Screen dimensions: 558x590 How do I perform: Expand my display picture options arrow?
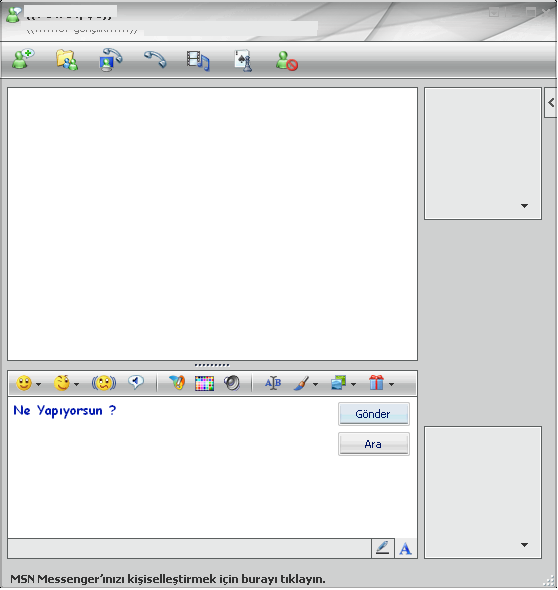point(524,544)
